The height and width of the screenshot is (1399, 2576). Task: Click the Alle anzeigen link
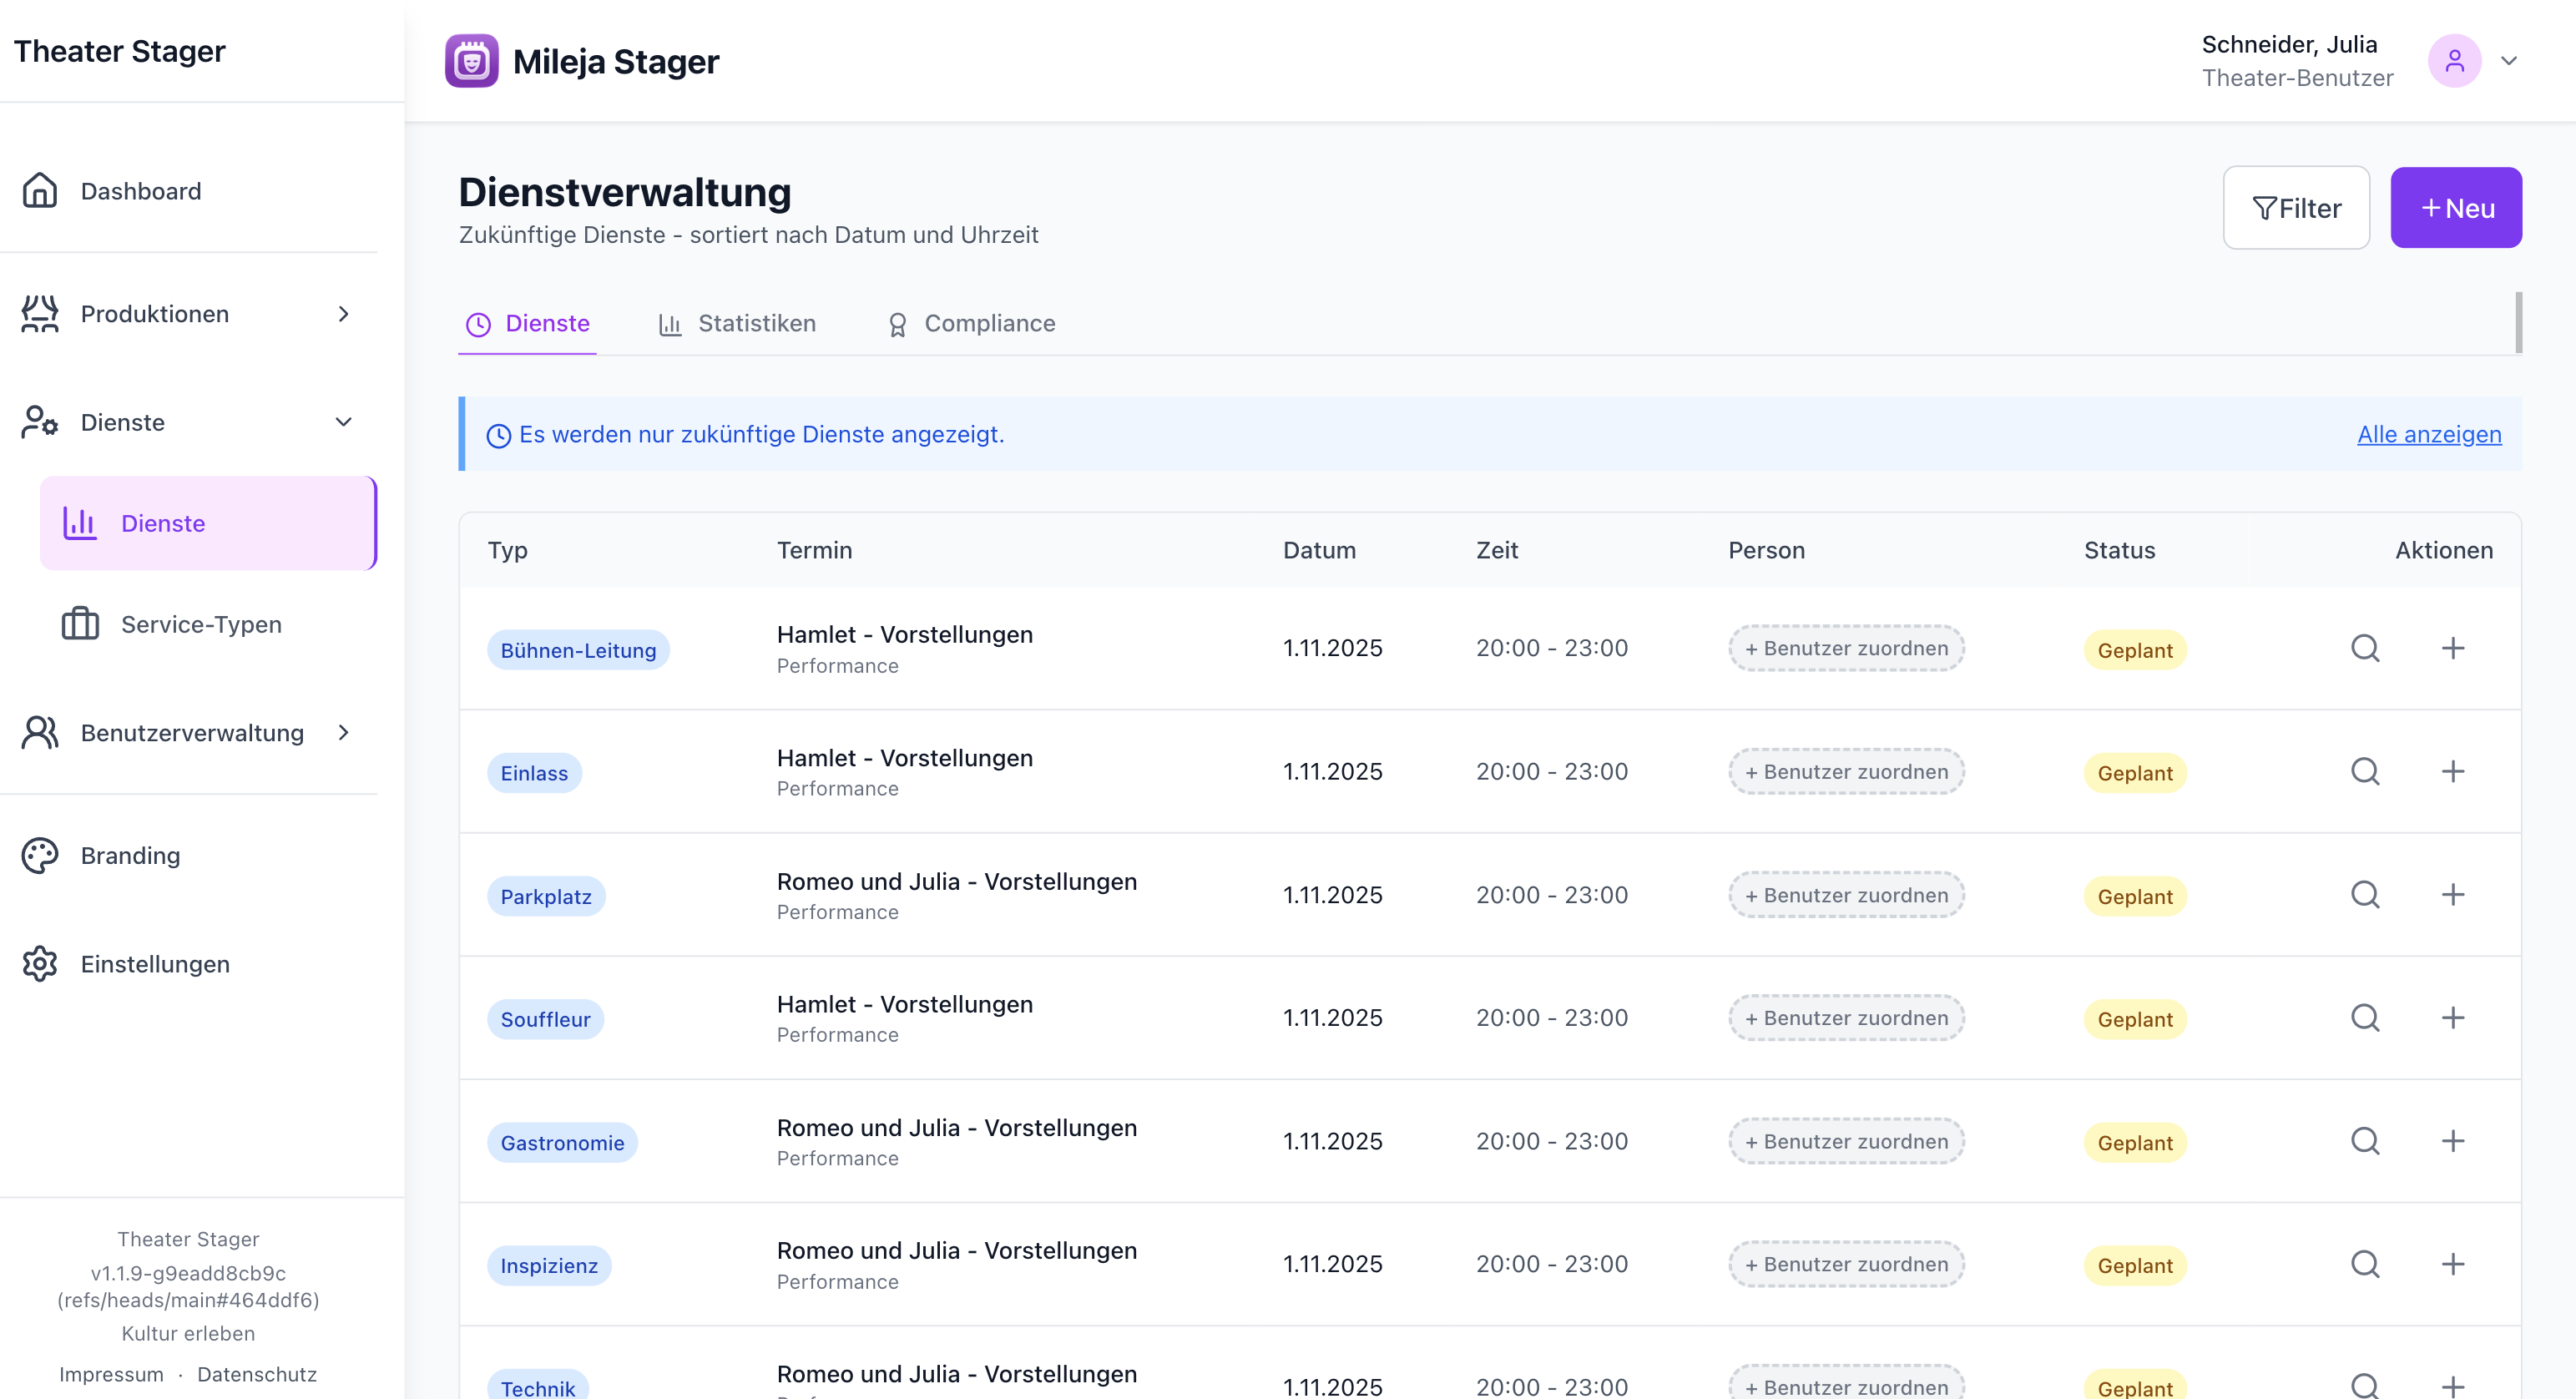point(2428,434)
